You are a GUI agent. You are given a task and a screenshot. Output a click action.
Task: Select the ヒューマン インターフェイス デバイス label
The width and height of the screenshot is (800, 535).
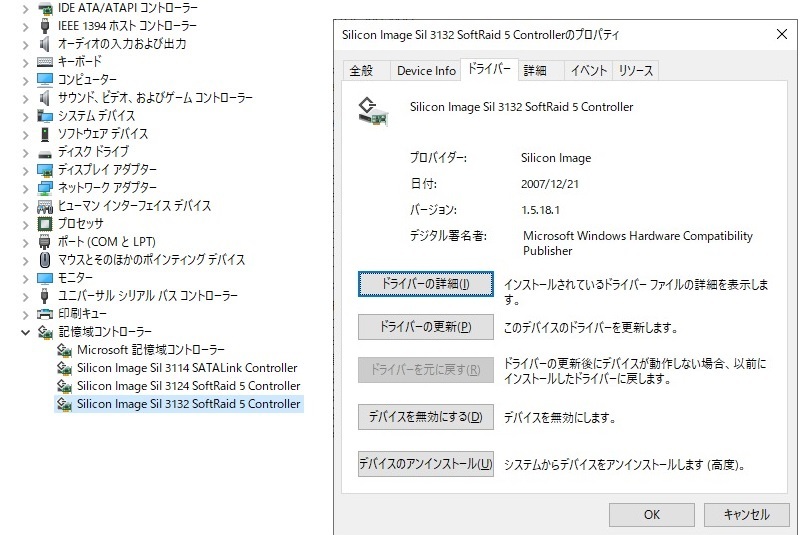[x=134, y=206]
